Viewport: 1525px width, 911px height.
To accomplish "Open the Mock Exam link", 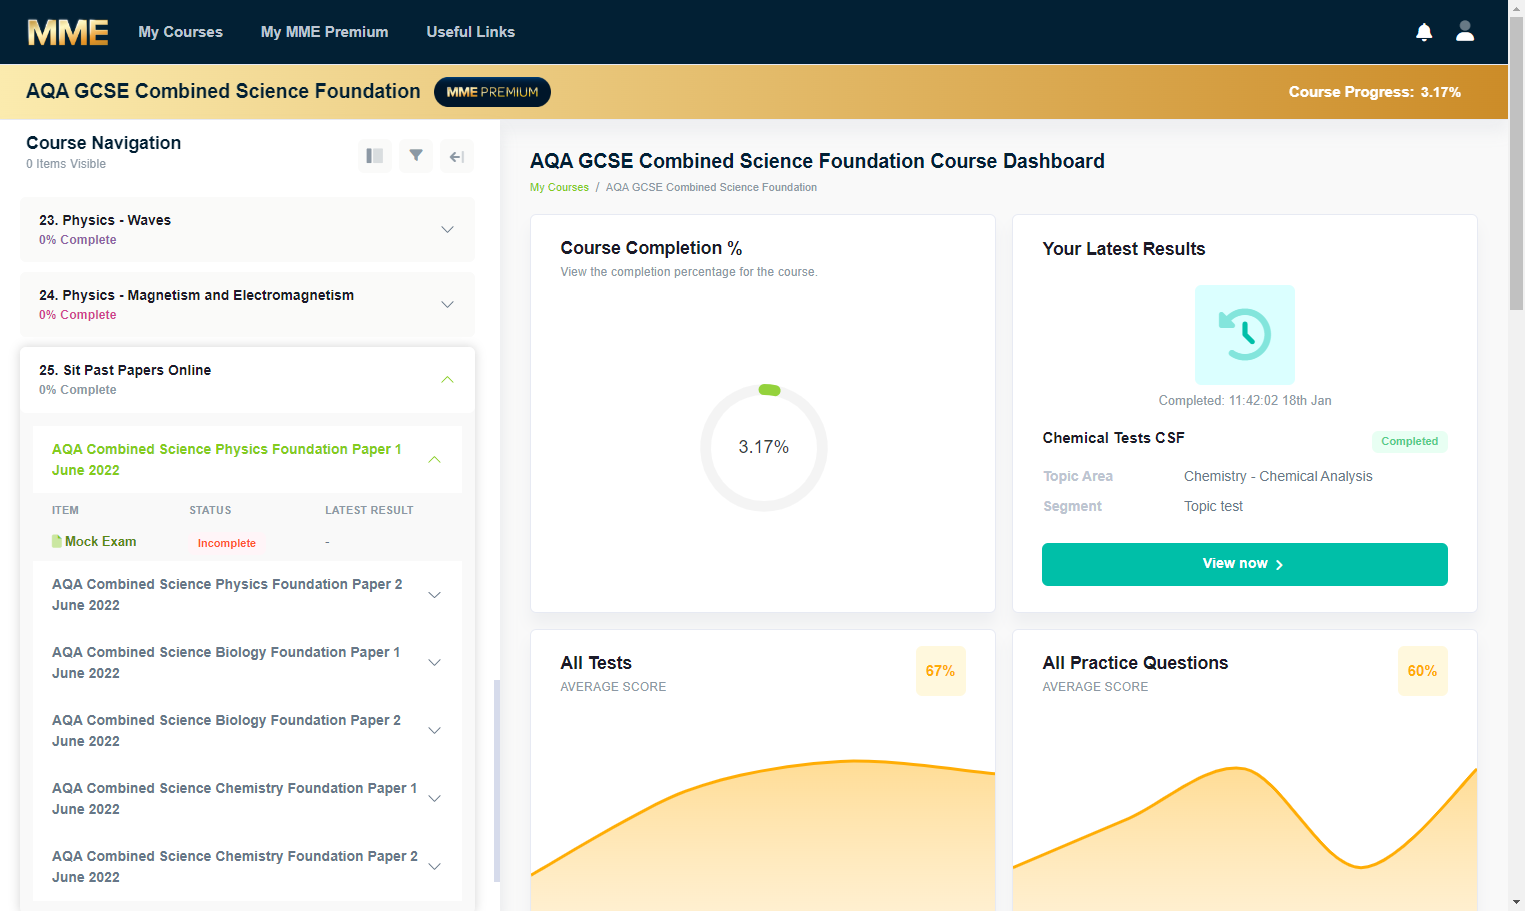I will click(100, 541).
